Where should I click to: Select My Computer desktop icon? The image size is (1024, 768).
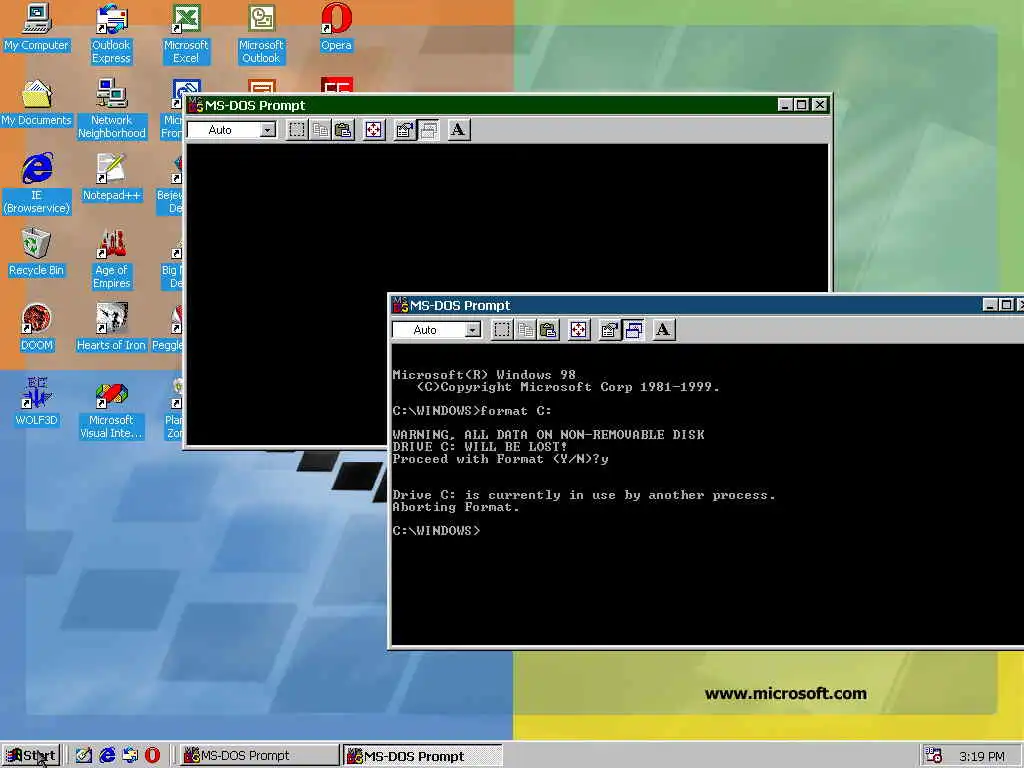[x=36, y=27]
